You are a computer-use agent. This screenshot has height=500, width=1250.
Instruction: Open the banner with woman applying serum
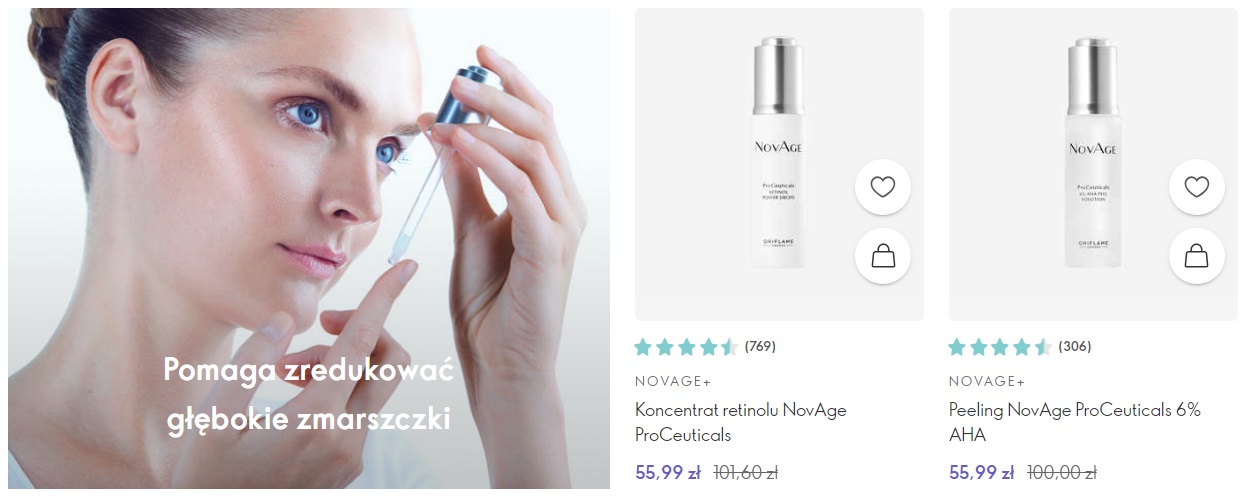click(x=309, y=249)
